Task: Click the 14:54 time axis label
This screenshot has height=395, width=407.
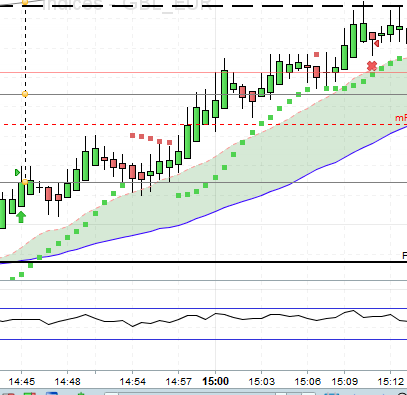Action: (133, 381)
